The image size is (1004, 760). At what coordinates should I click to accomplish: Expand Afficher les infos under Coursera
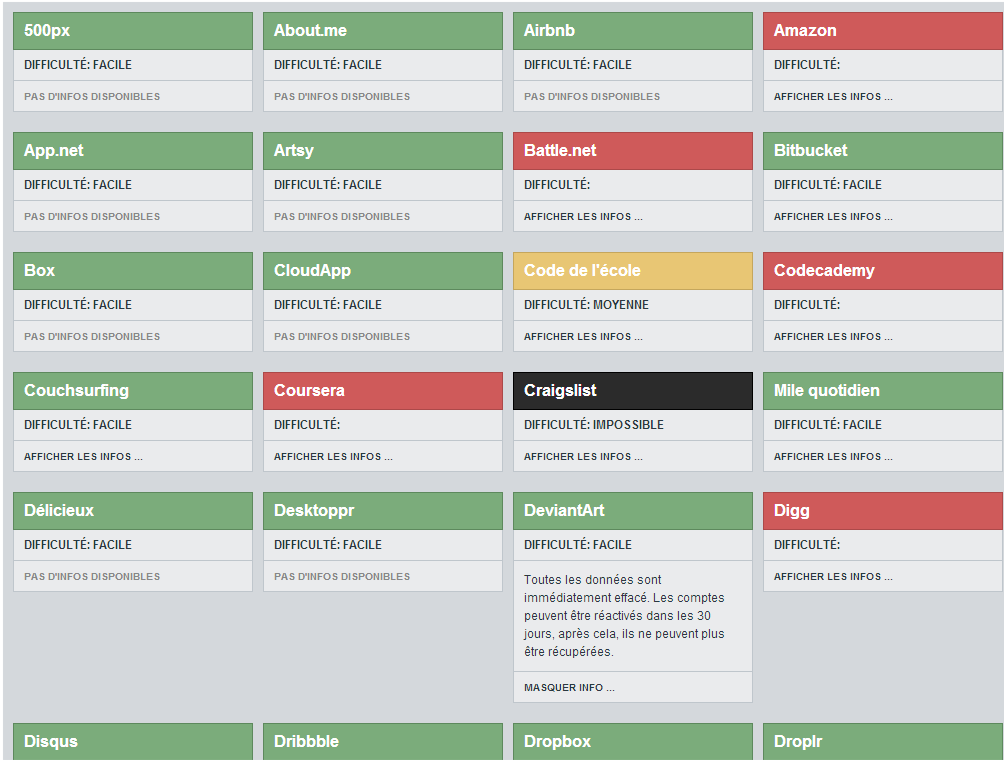(333, 457)
